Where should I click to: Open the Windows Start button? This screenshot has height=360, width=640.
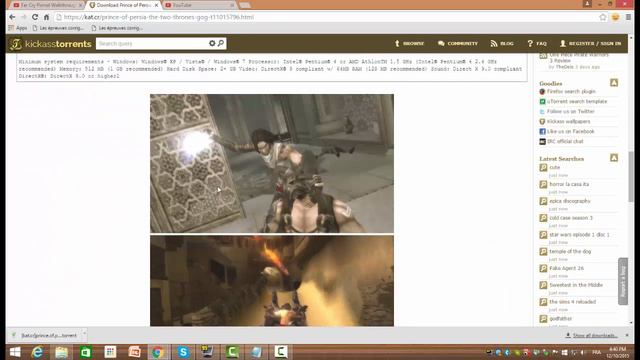click(x=15, y=352)
